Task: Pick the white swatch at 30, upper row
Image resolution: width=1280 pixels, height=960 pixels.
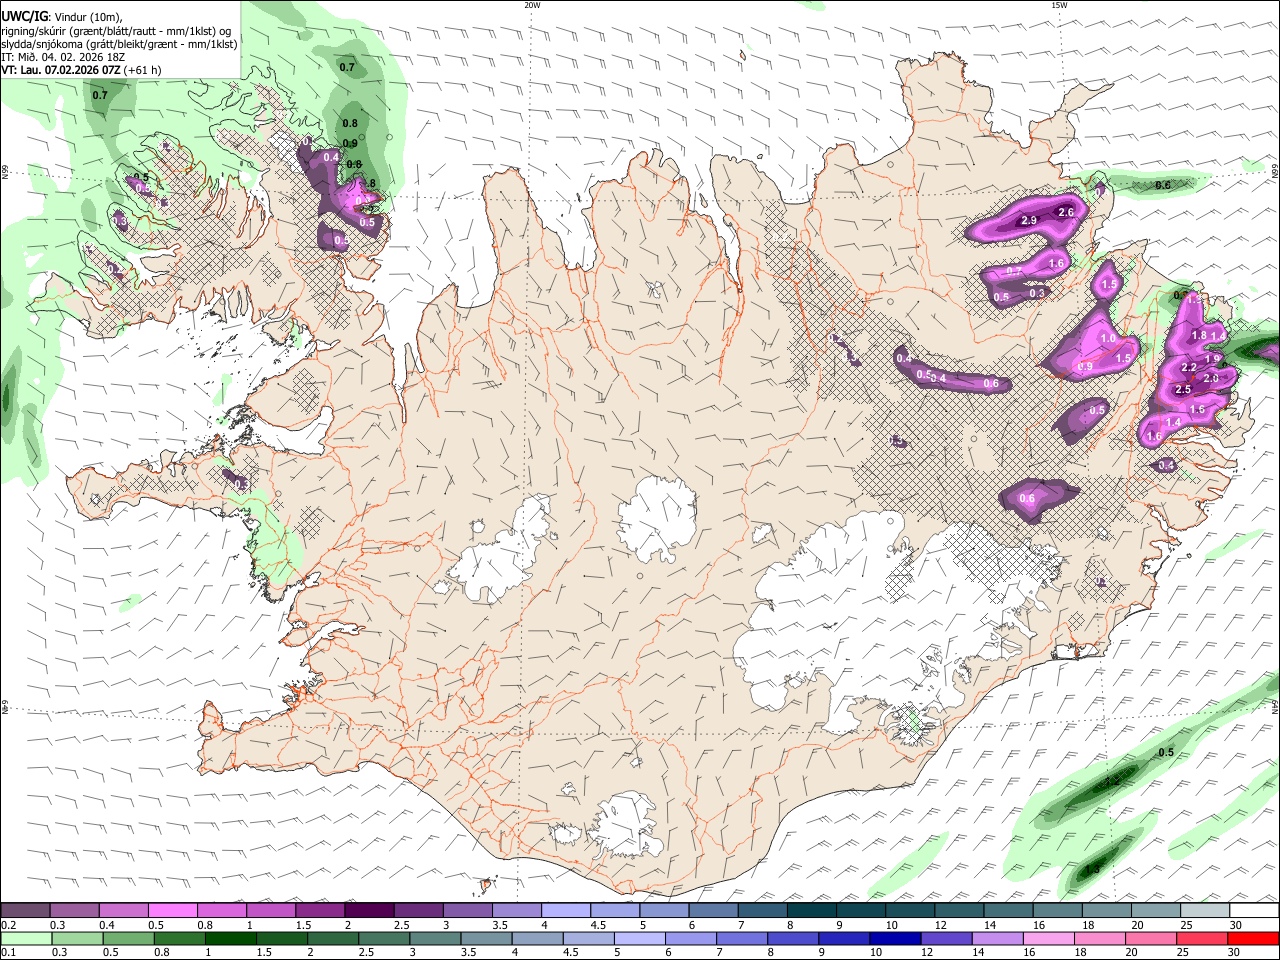Action: [x=1254, y=911]
